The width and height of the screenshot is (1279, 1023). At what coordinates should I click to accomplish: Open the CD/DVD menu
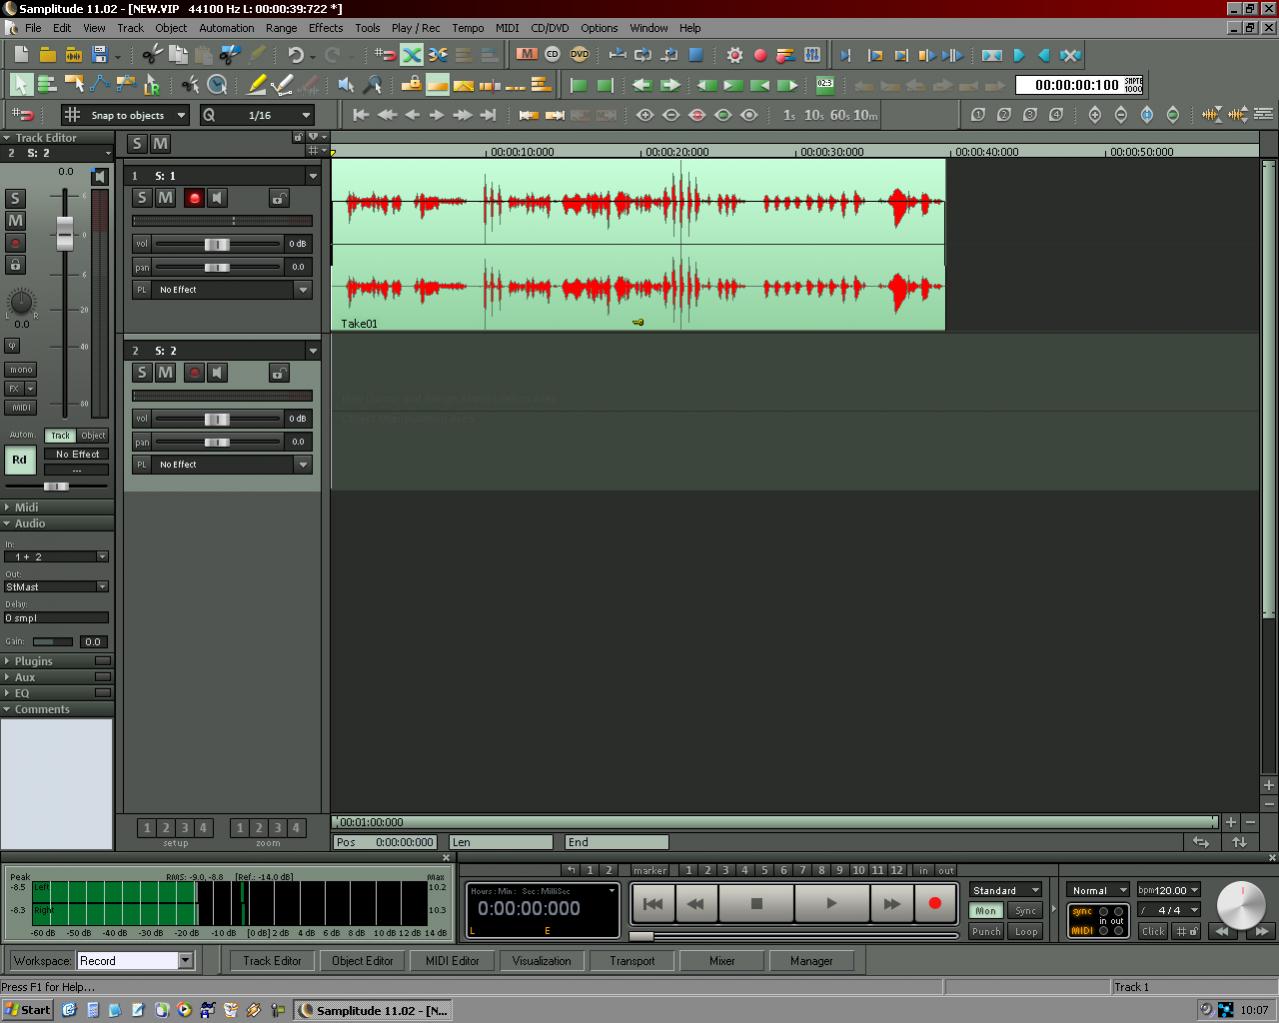coord(550,28)
